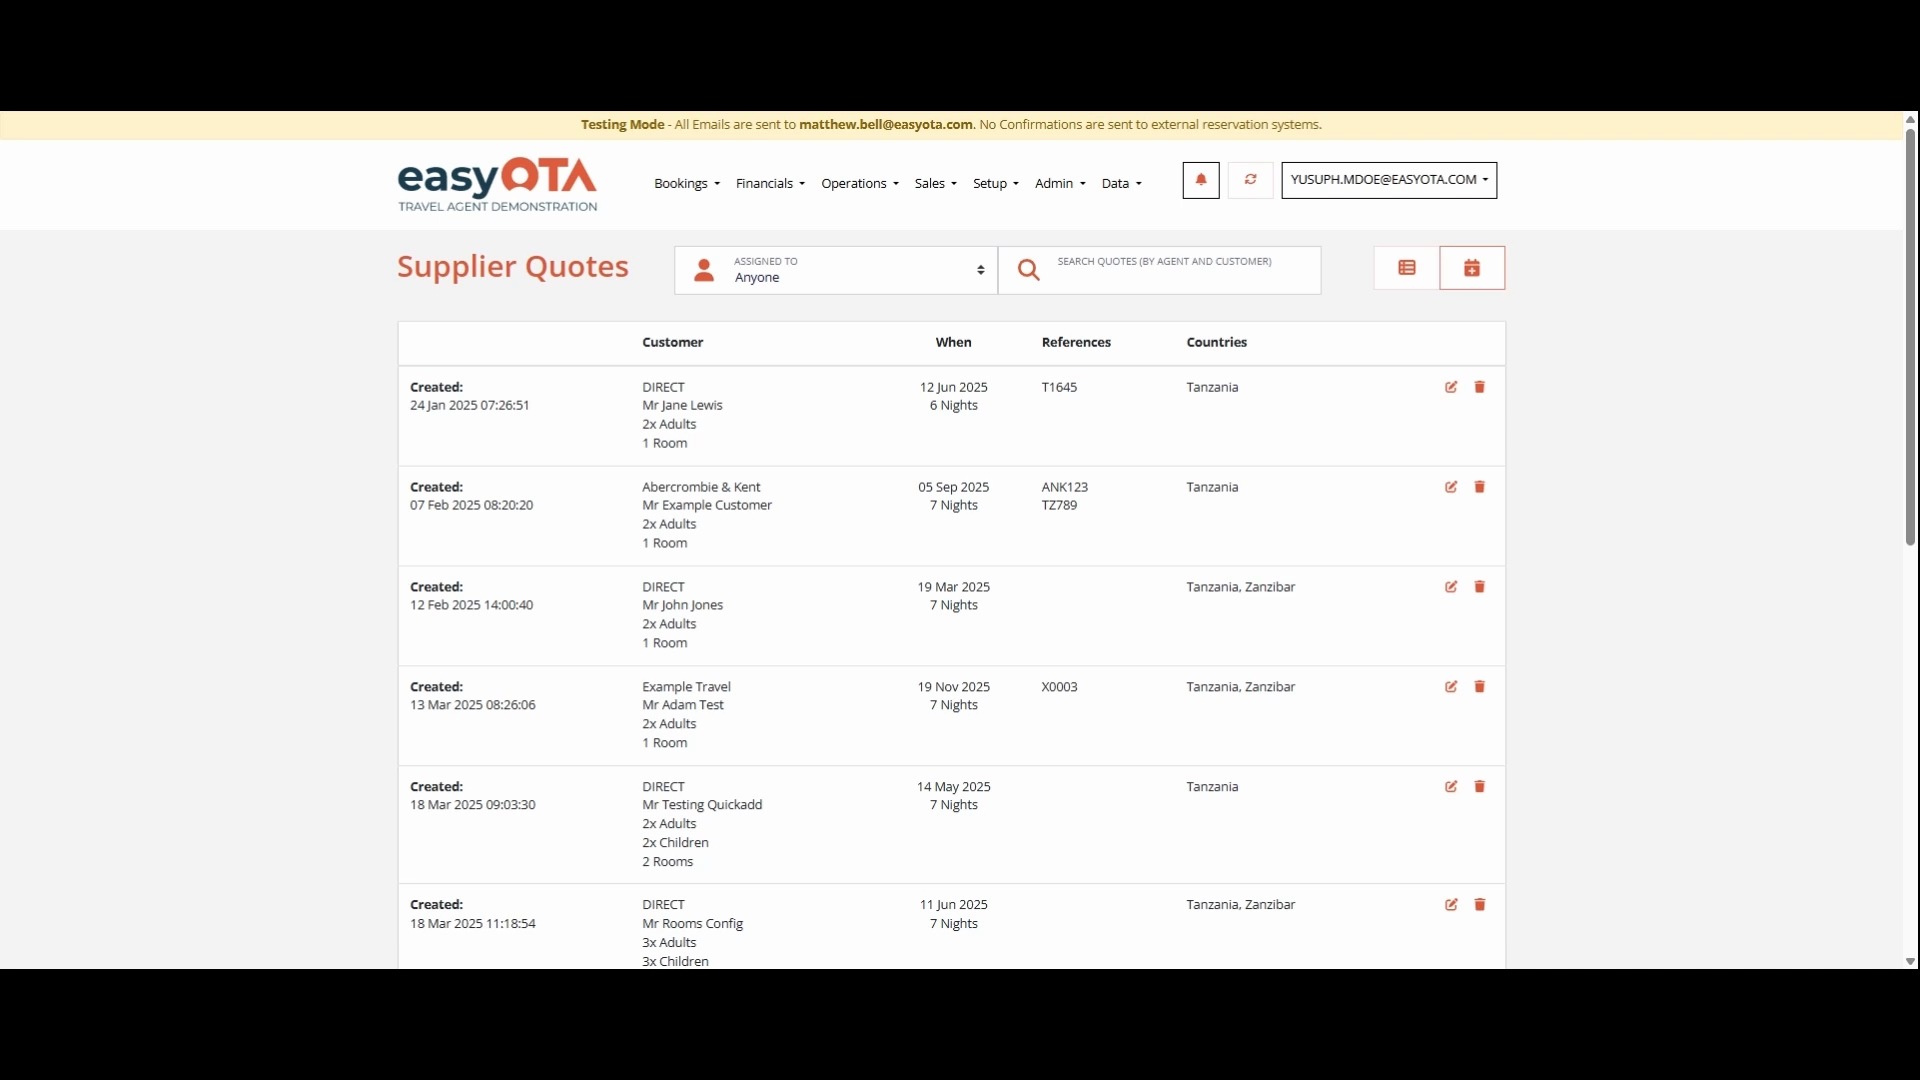Edit the Mr Testing Quickadd quote

coord(1451,787)
